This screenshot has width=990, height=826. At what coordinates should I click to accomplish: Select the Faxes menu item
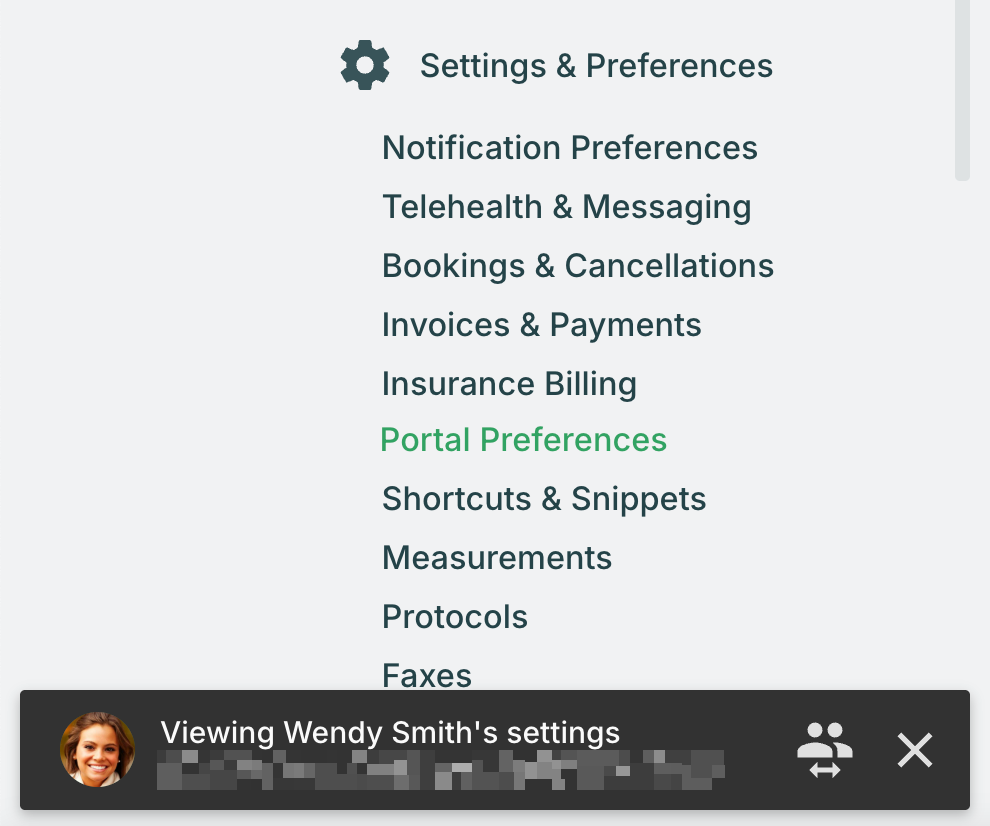(427, 676)
